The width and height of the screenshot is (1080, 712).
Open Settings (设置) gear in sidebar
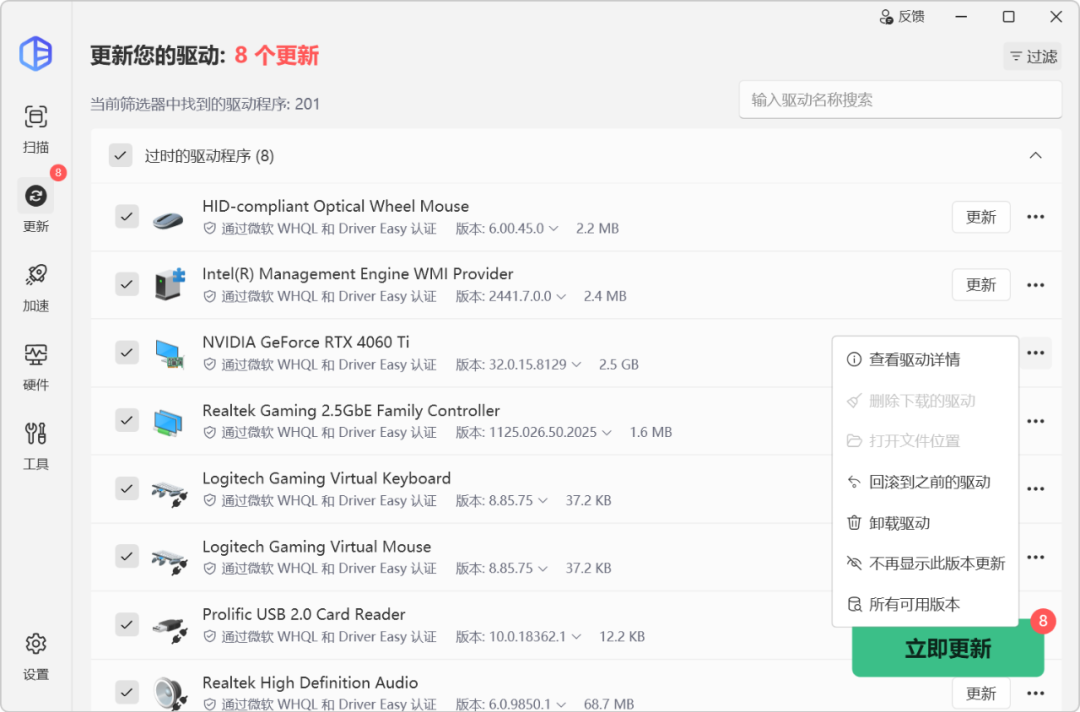(x=36, y=656)
